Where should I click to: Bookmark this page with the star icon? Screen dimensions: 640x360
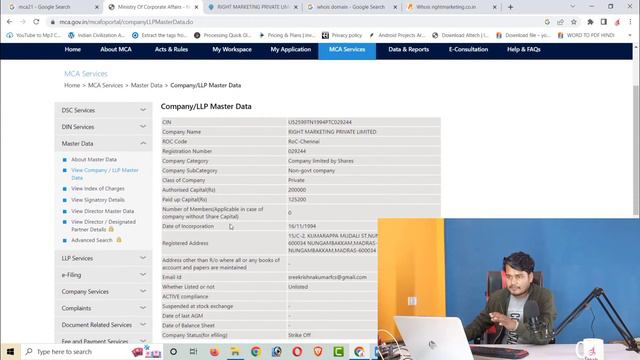pos(573,22)
